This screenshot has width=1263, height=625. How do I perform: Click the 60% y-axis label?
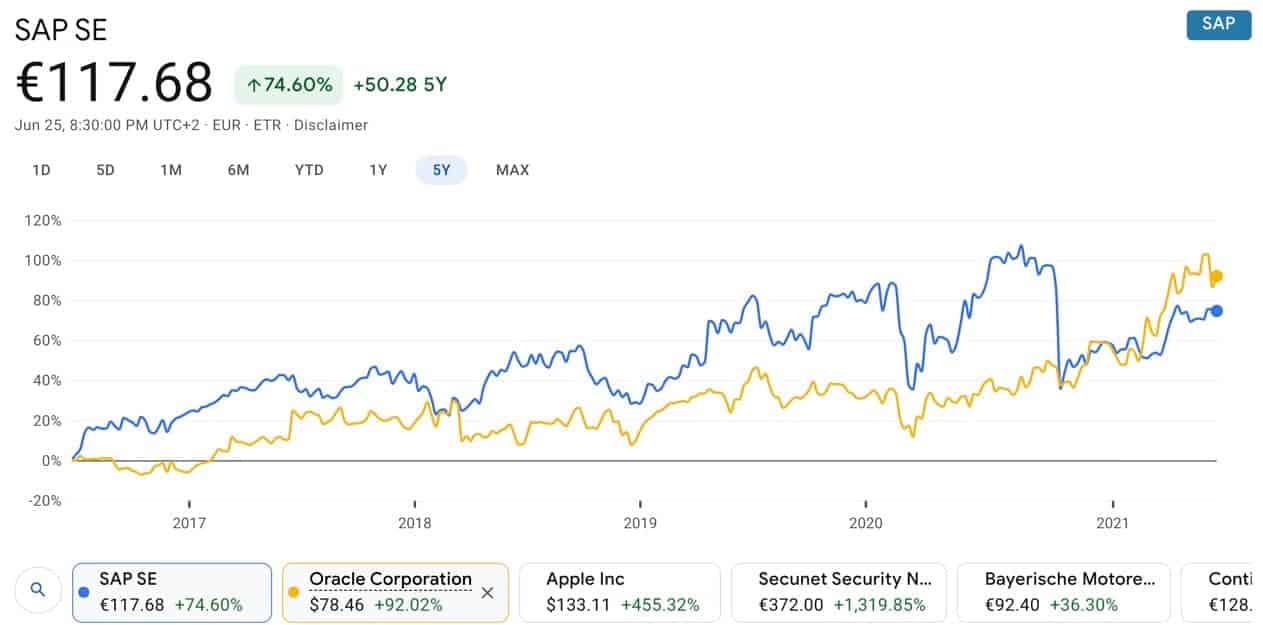click(46, 340)
